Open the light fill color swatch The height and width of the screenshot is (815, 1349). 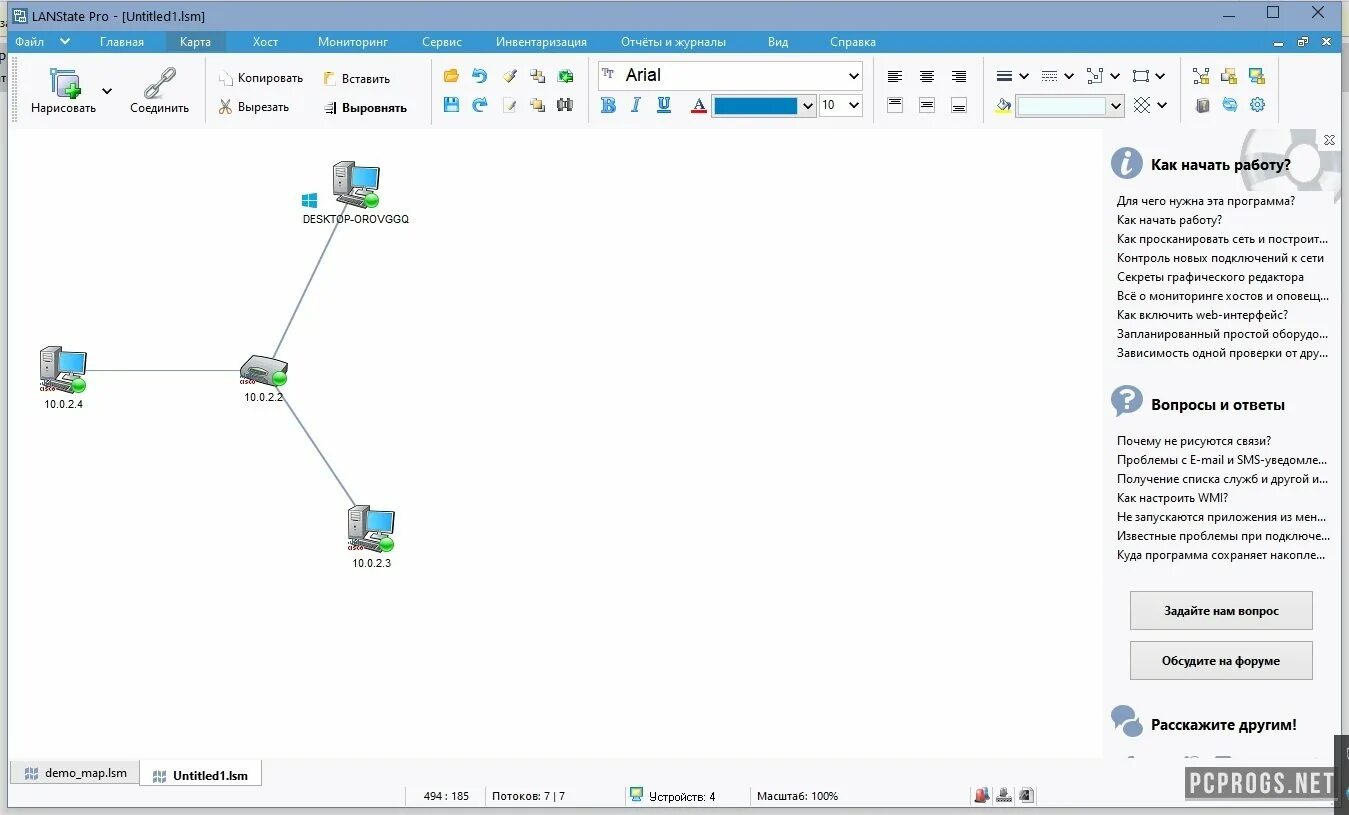(1070, 105)
